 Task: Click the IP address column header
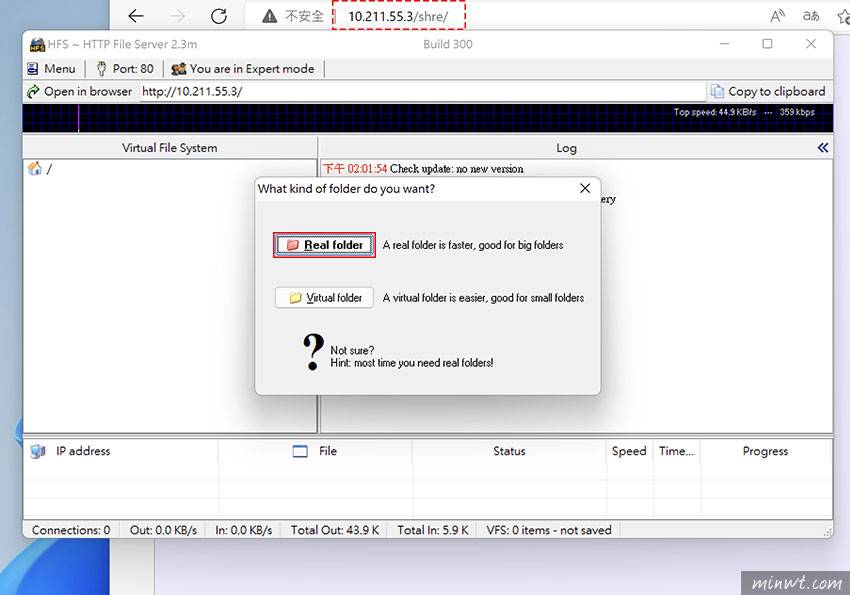click(83, 451)
